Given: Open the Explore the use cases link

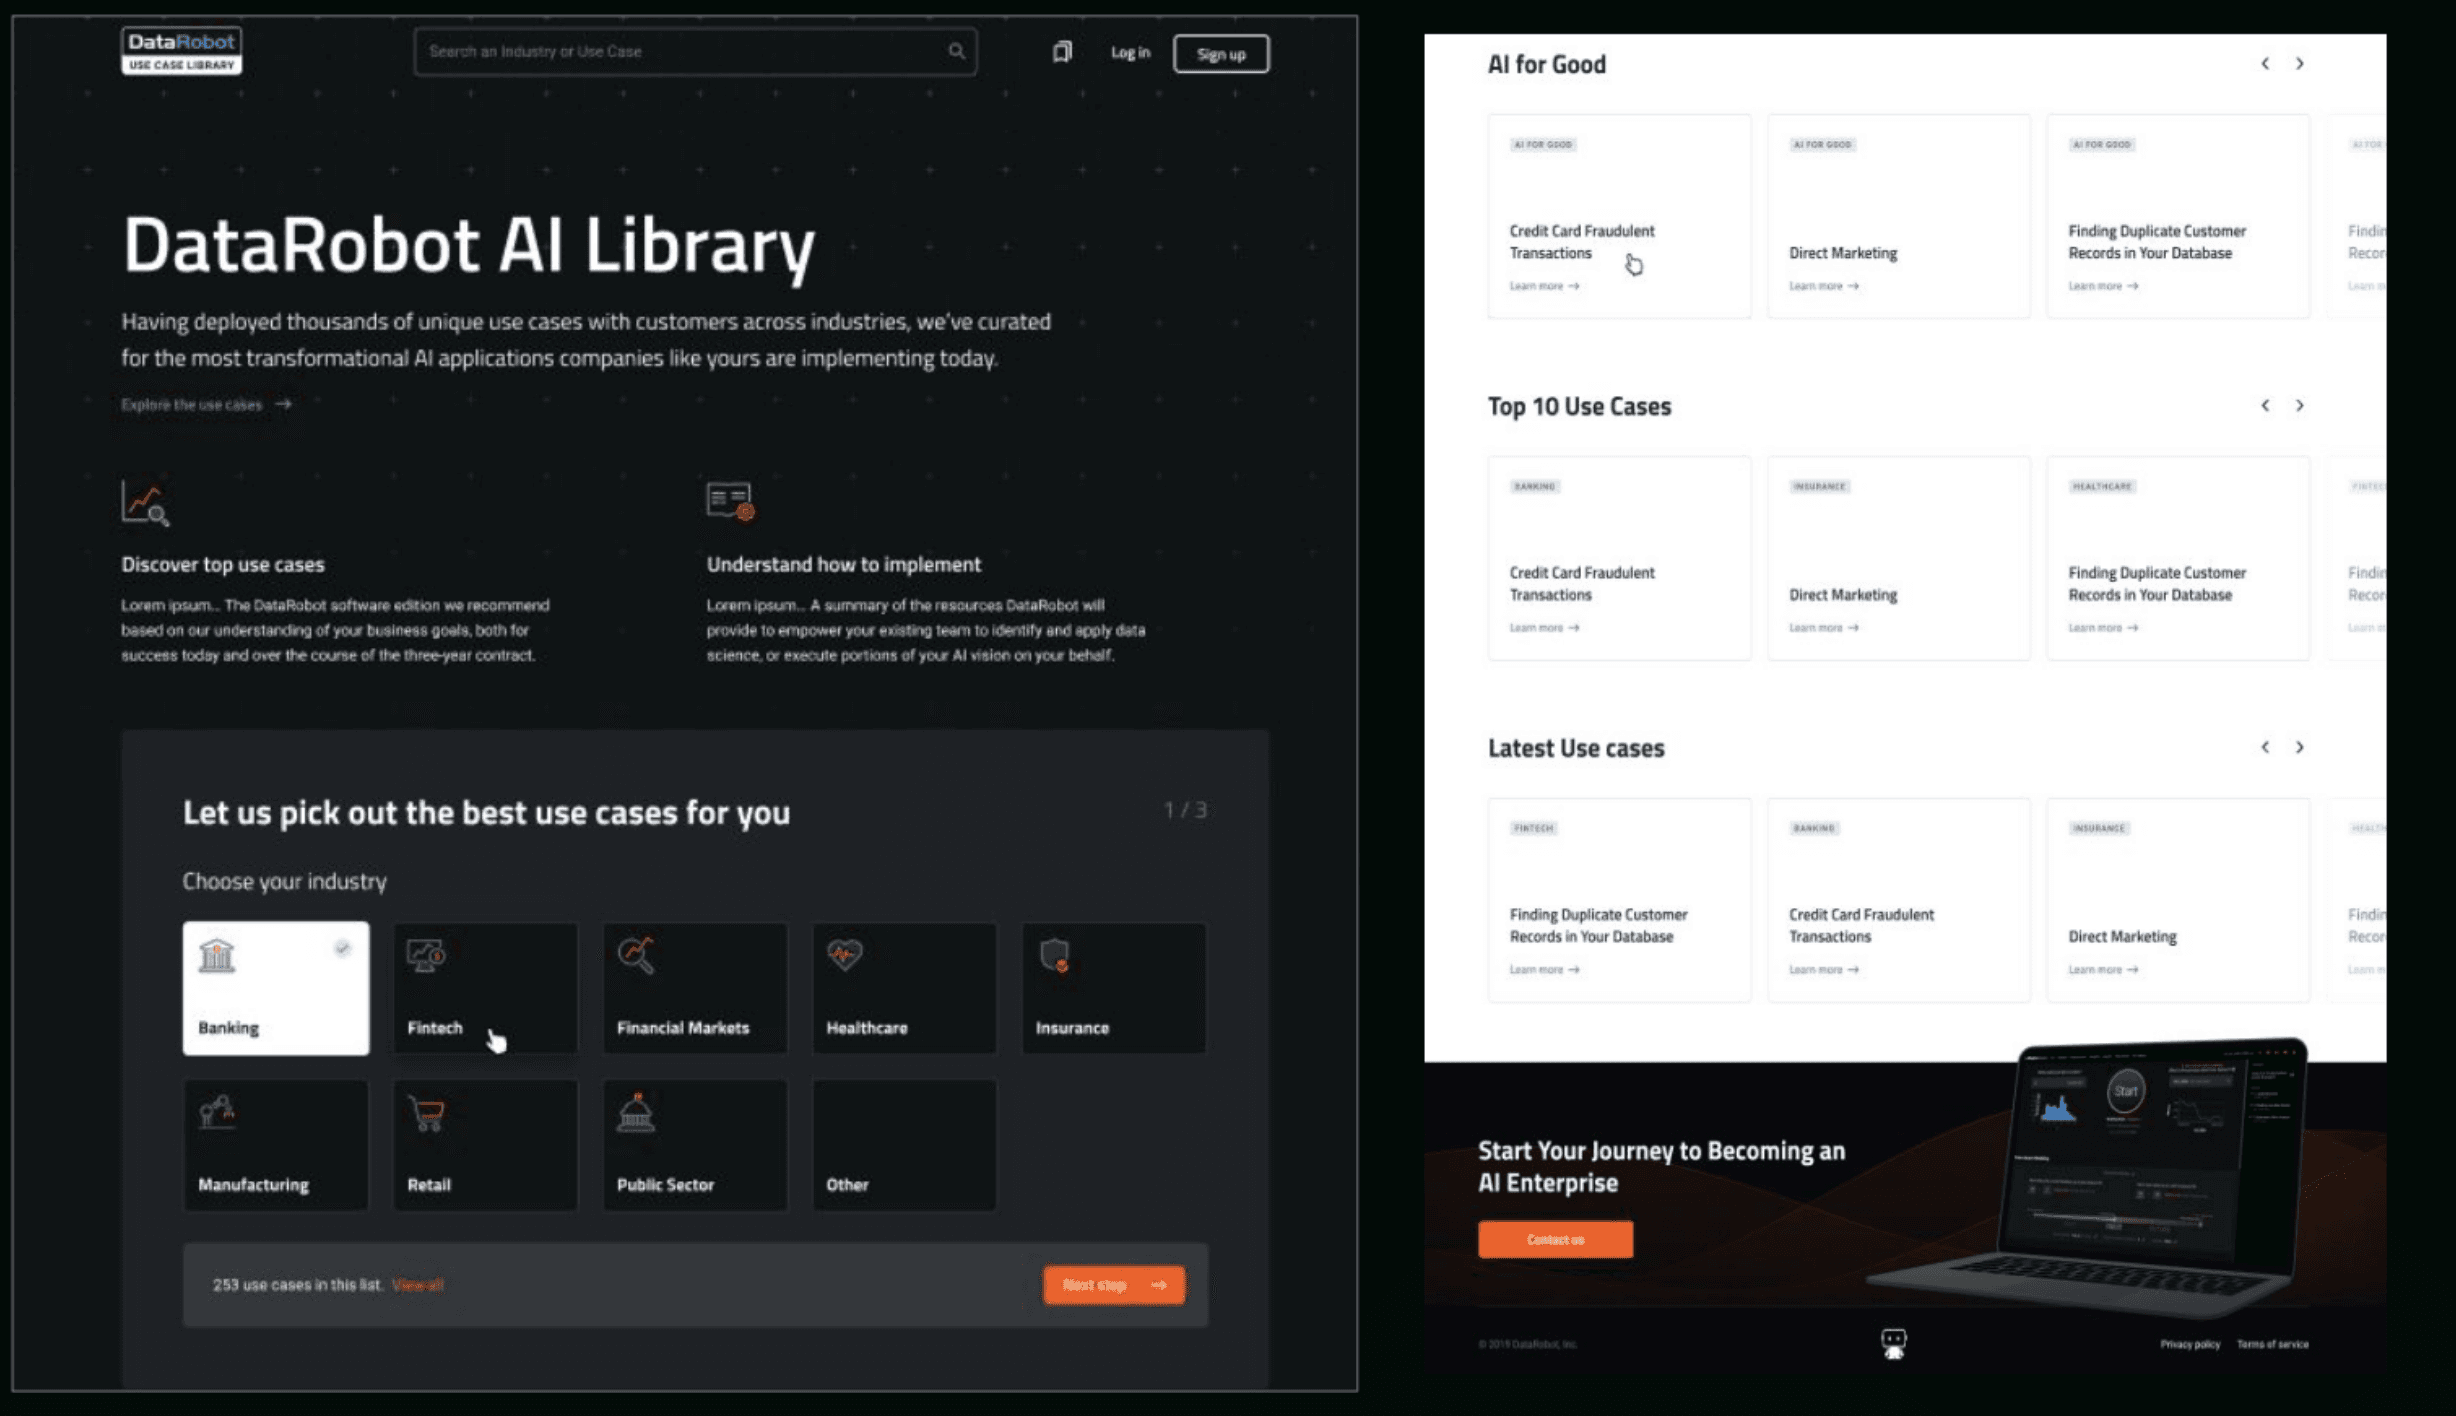Looking at the screenshot, I should pyautogui.click(x=206, y=405).
